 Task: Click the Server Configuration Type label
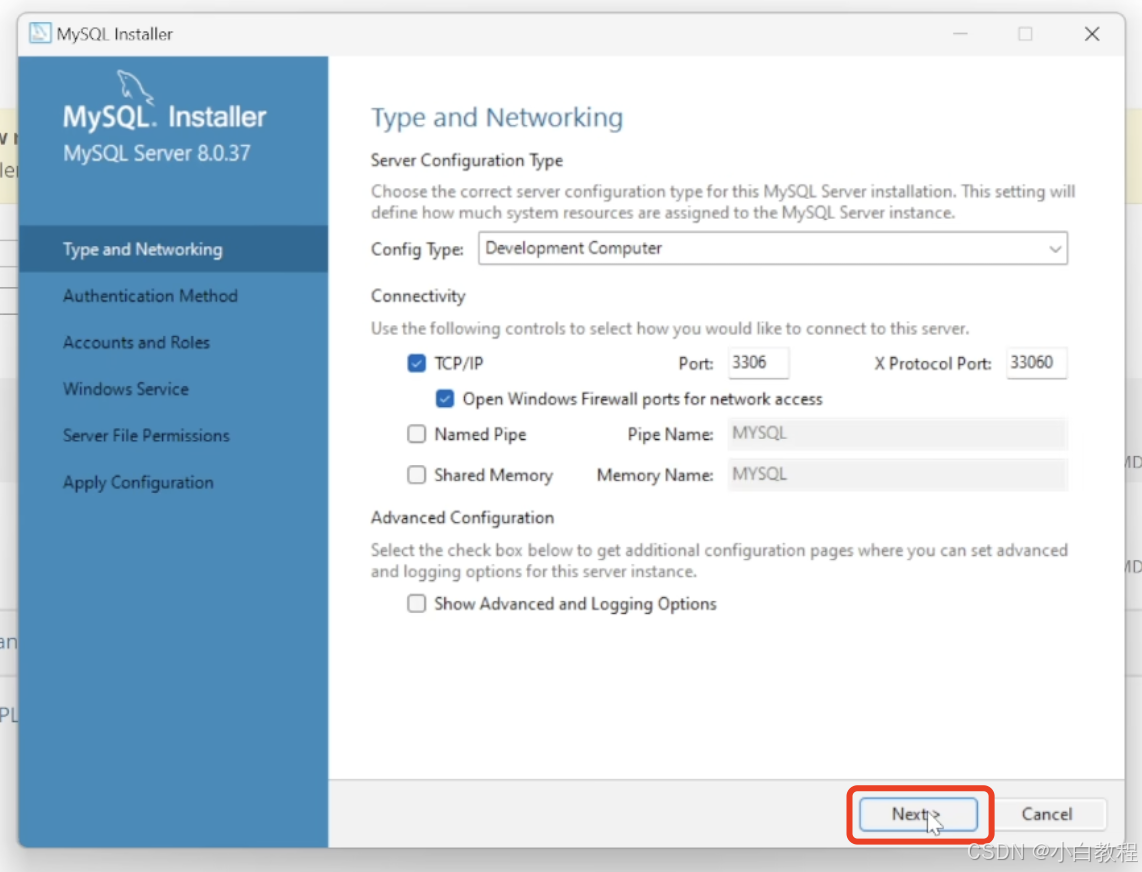(467, 160)
